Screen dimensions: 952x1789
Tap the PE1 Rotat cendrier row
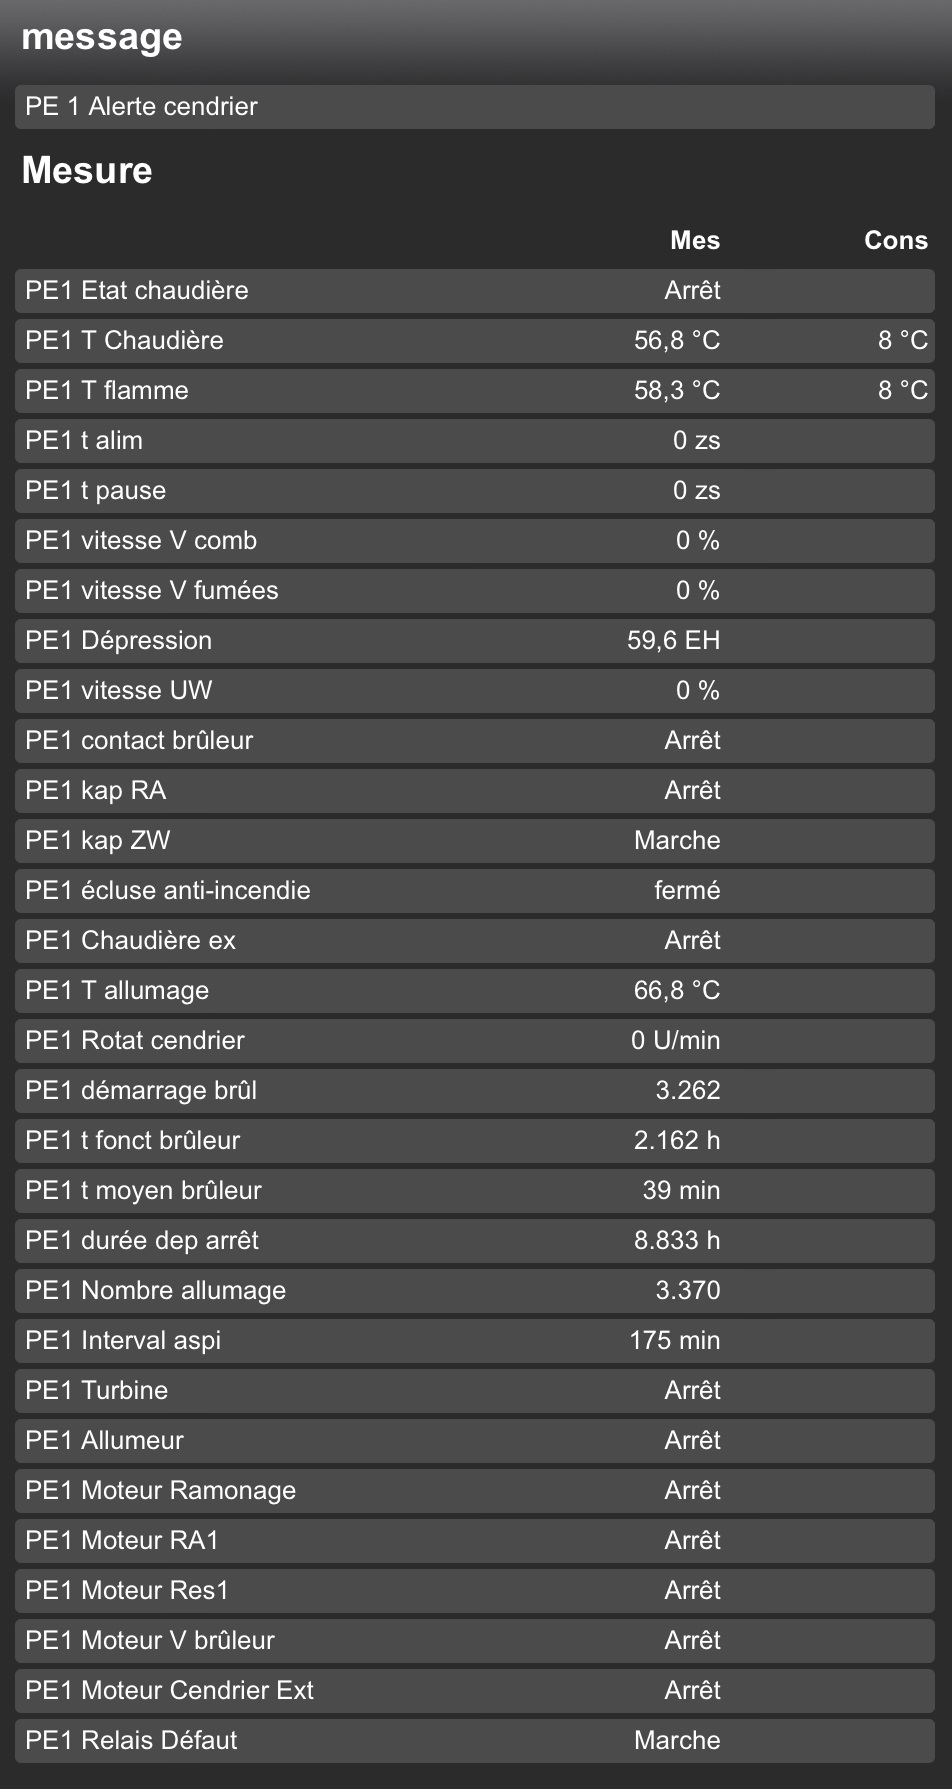pyautogui.click(x=474, y=1040)
